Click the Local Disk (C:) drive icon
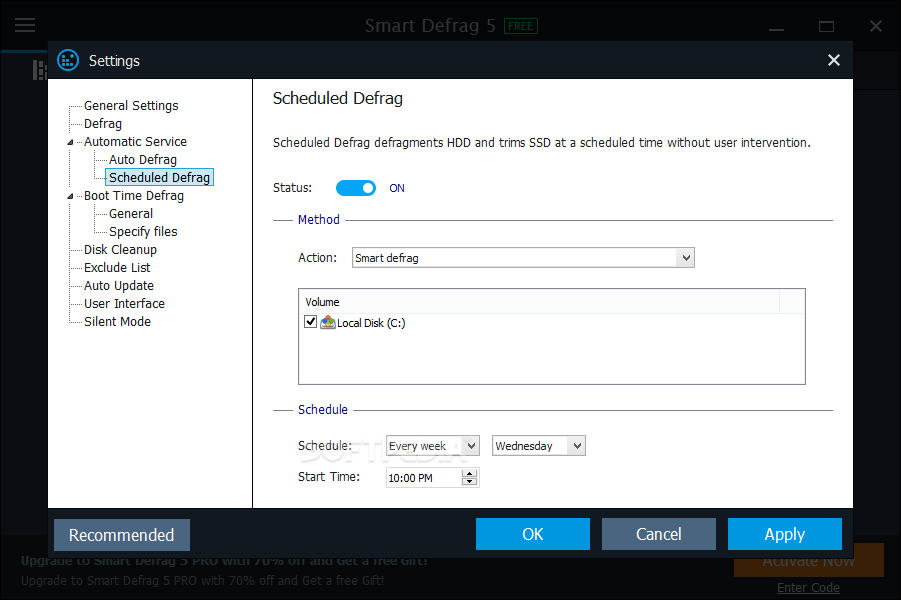 coord(328,322)
